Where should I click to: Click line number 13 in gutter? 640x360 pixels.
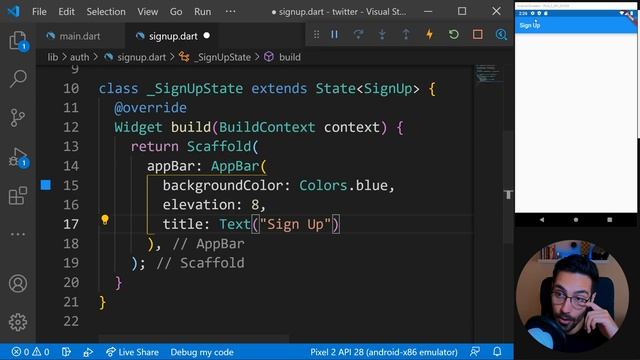click(x=71, y=147)
